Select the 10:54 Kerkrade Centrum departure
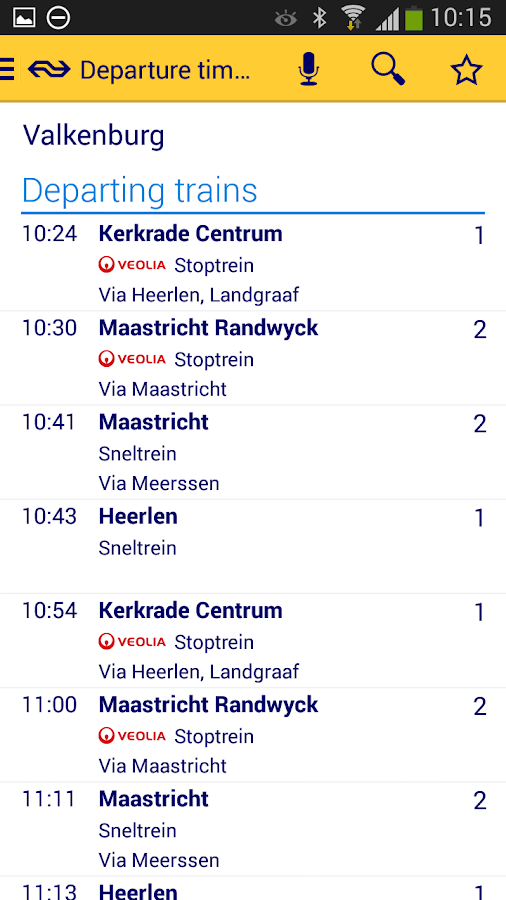The image size is (506, 900). pyautogui.click(x=253, y=641)
